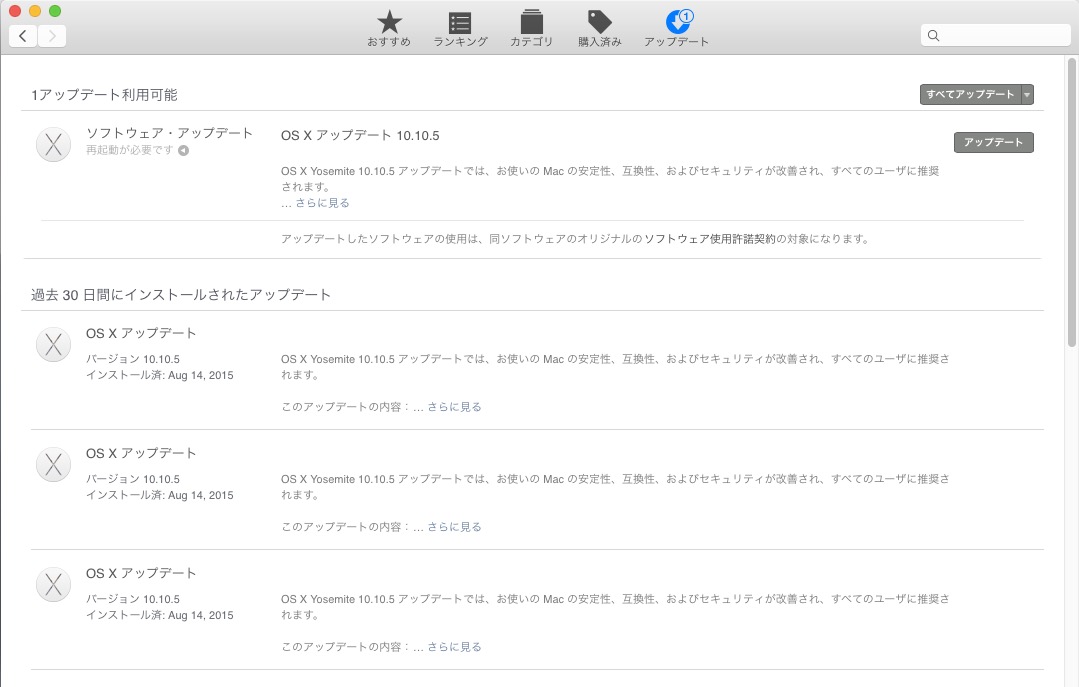1079x687 pixels.
Task: Click the green zoom window button
Action: (55, 11)
